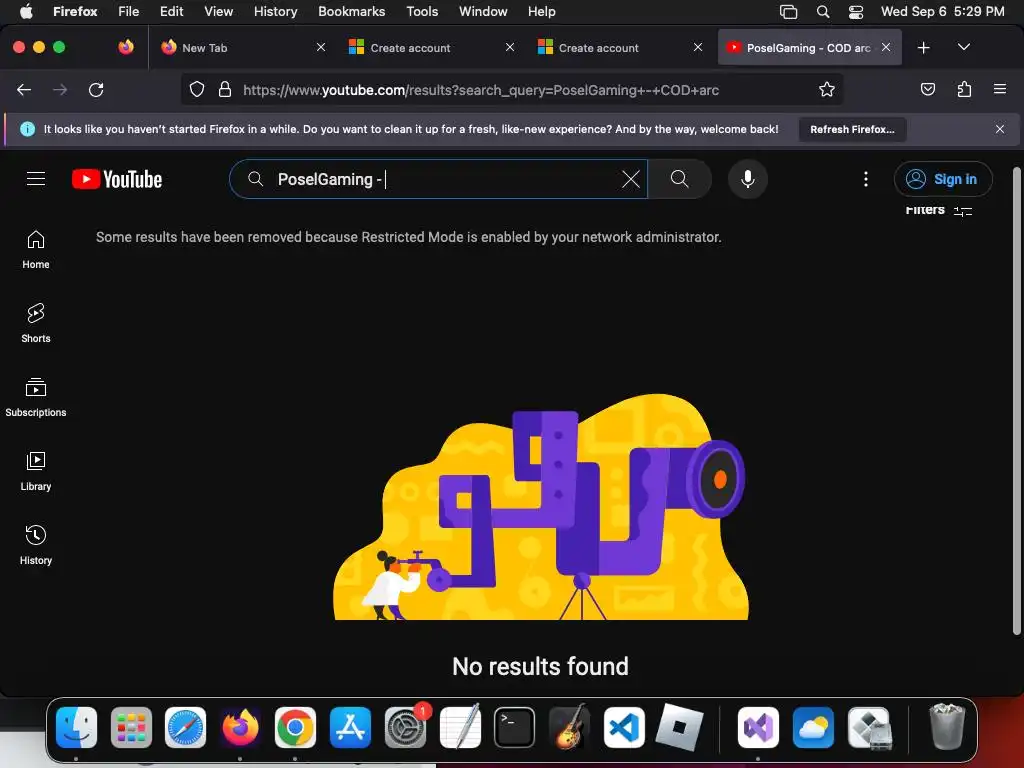Screen dimensions: 1024x768
Task: Dismiss the Firefox notification bar
Action: point(1000,129)
